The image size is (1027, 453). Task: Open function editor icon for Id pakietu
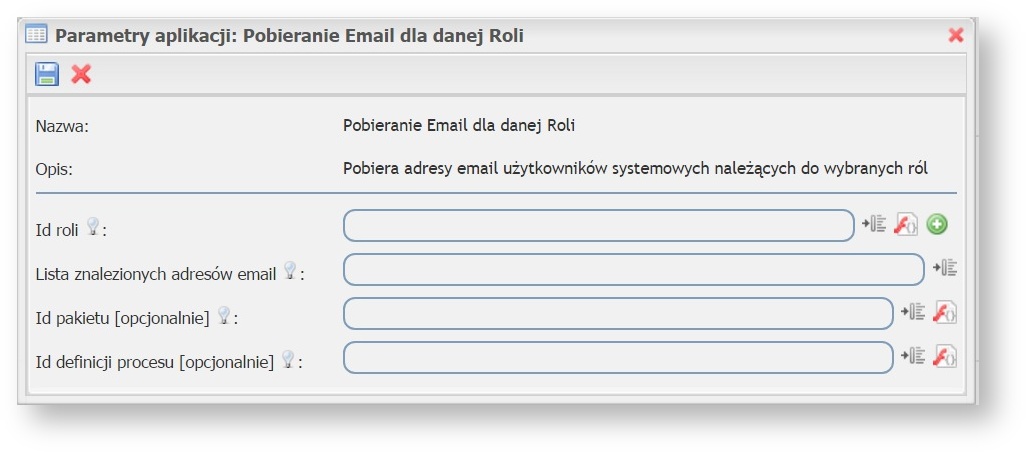(944, 313)
